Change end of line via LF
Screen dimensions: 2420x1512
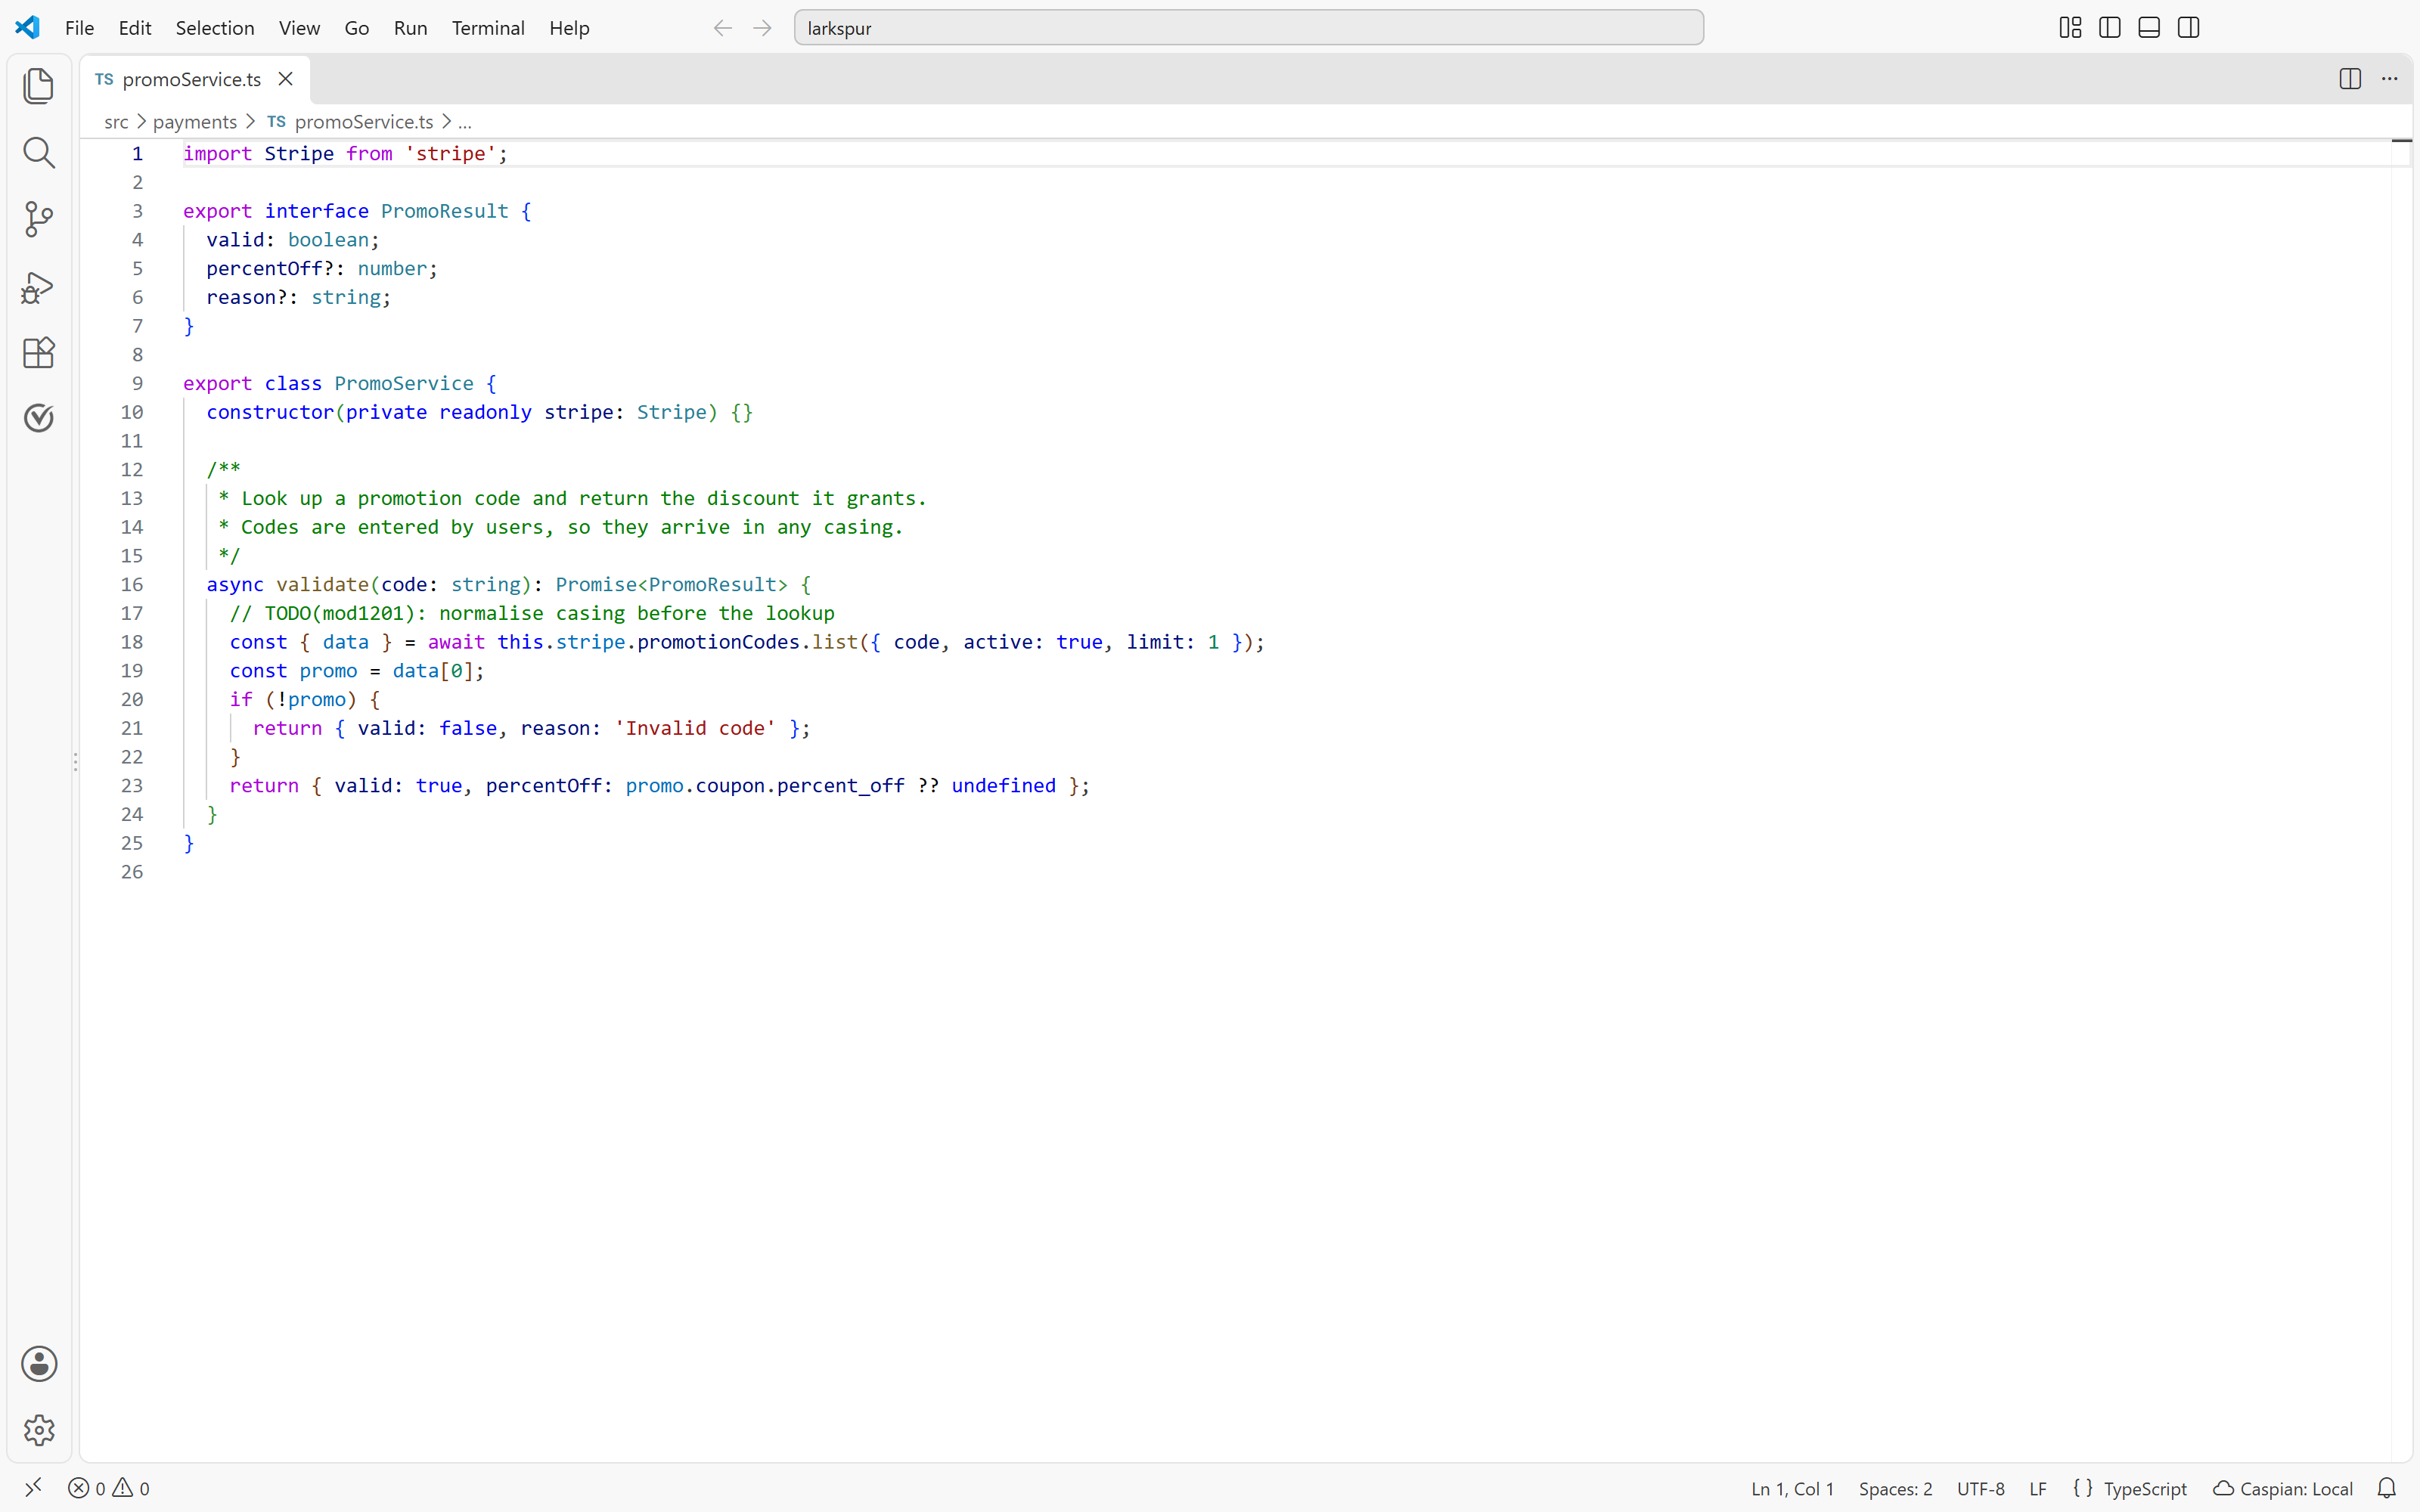click(2038, 1488)
